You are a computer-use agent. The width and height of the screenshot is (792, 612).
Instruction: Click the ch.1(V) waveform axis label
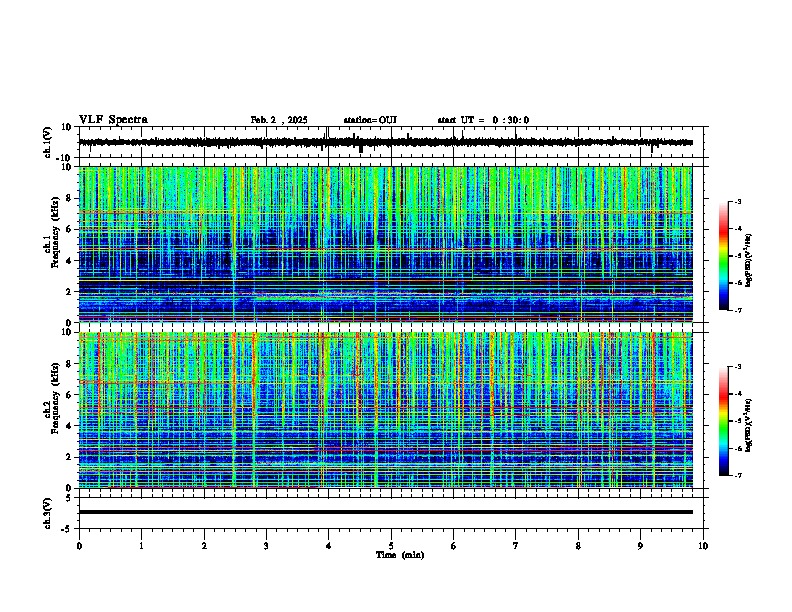[x=48, y=142]
